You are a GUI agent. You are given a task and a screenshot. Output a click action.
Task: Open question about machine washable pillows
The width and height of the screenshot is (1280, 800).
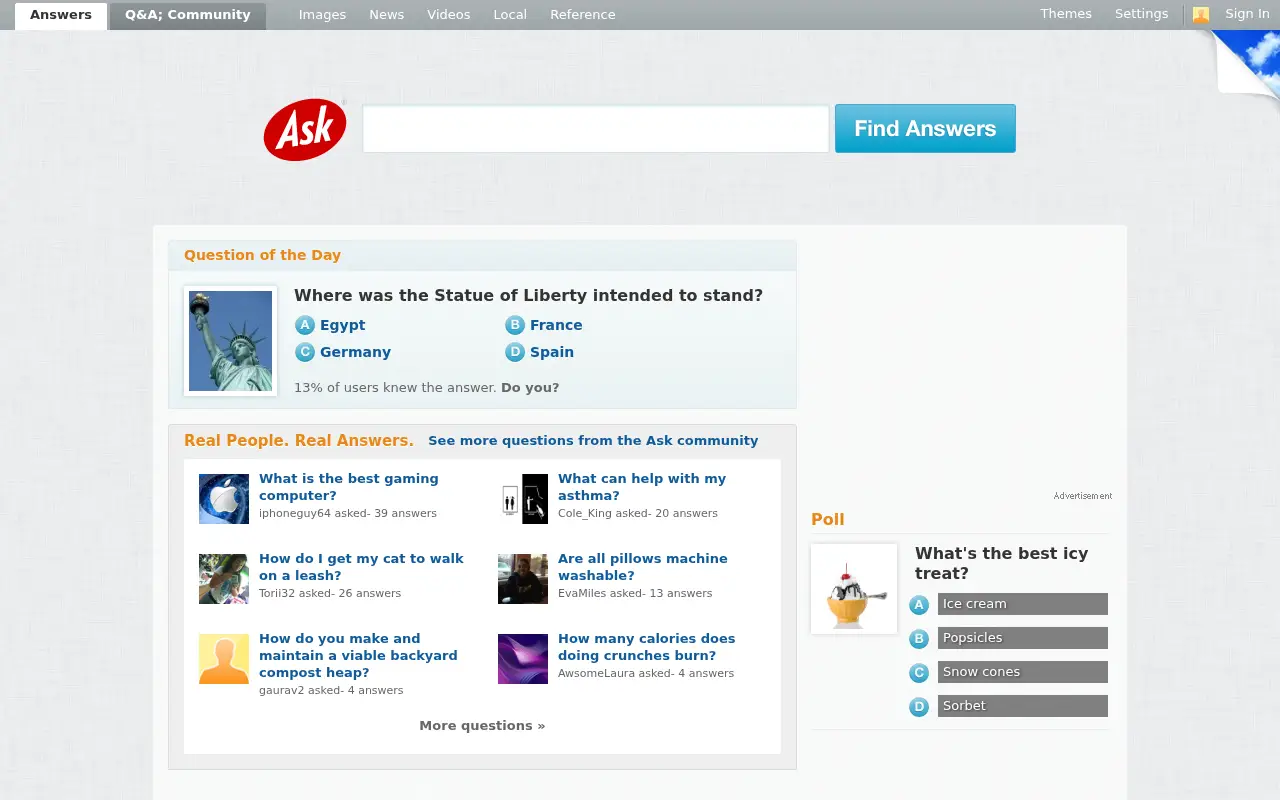pos(643,567)
